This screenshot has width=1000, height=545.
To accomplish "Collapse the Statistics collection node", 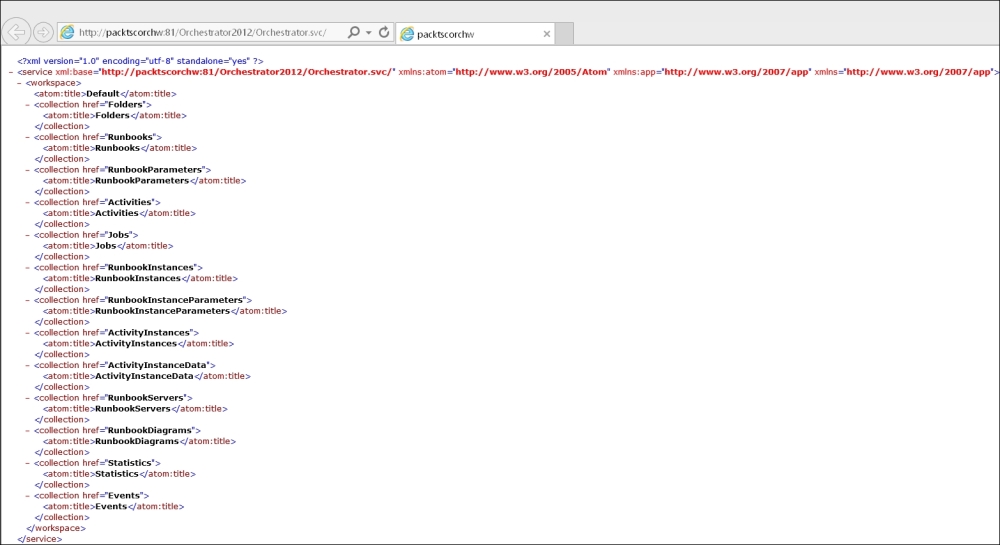I will pos(28,463).
